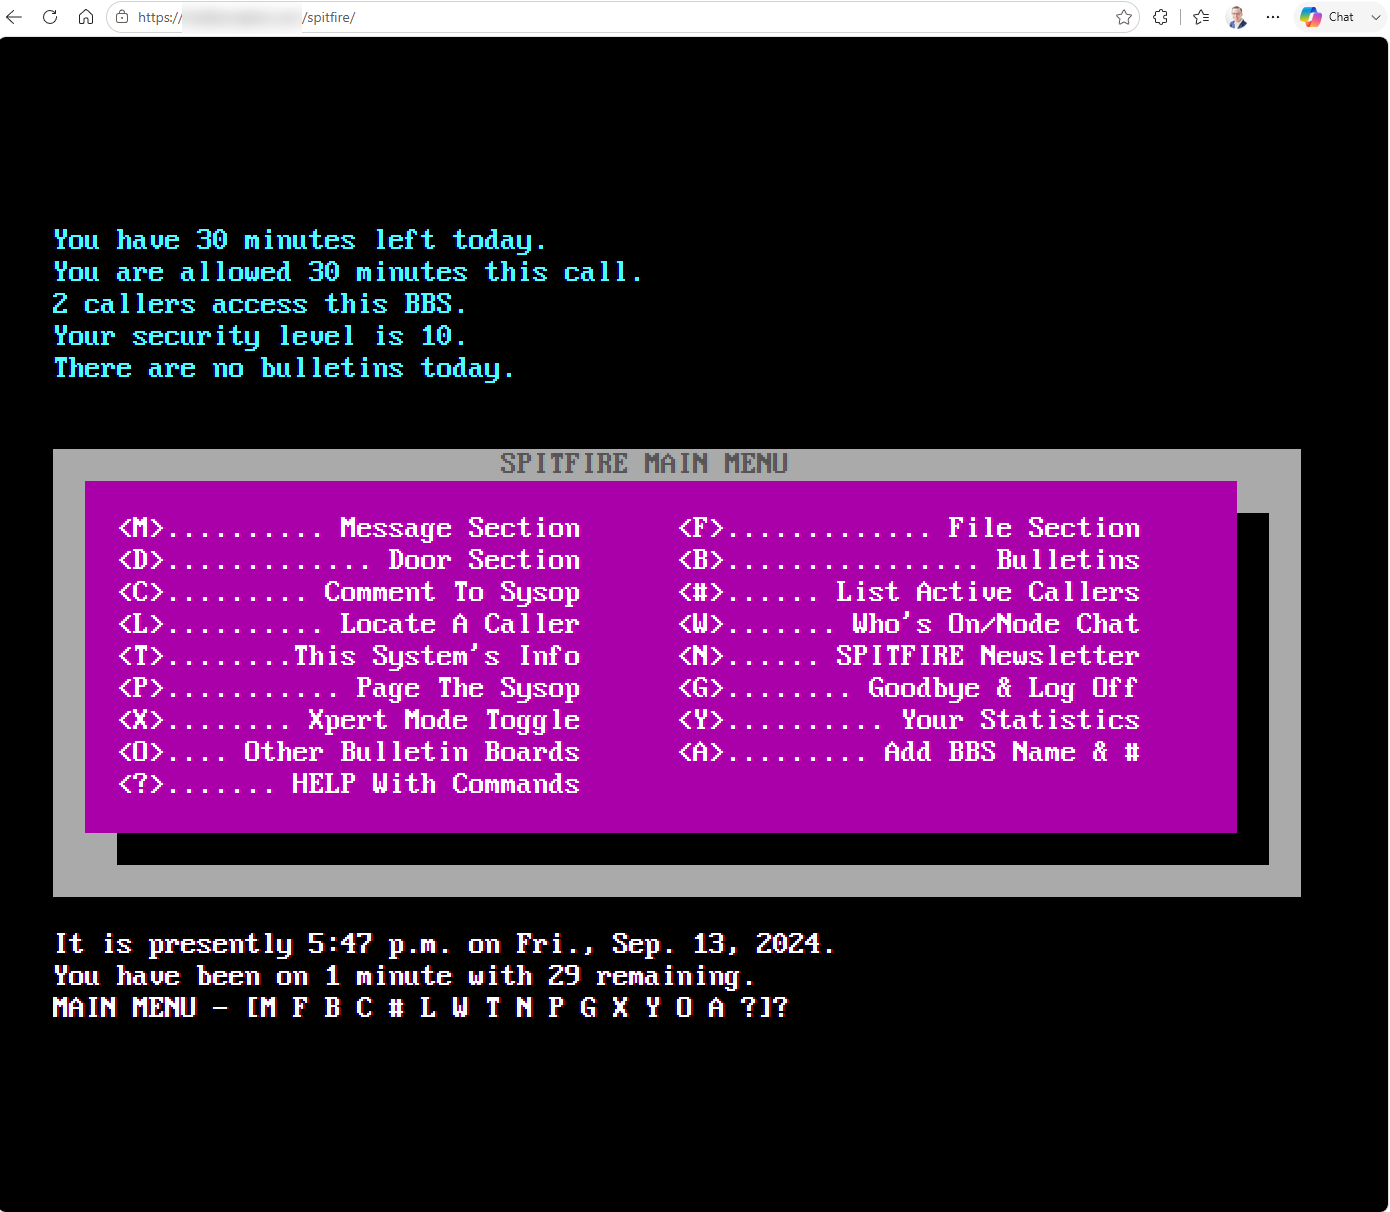Click '2 callers access this BBS.' line

point(260,304)
